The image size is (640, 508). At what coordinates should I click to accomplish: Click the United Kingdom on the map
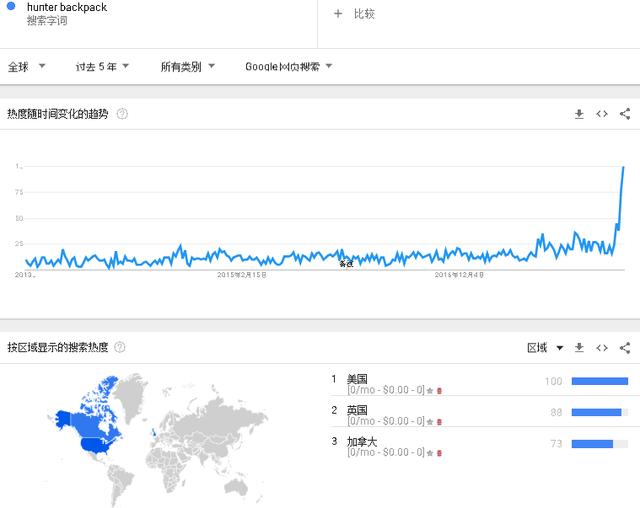click(153, 432)
